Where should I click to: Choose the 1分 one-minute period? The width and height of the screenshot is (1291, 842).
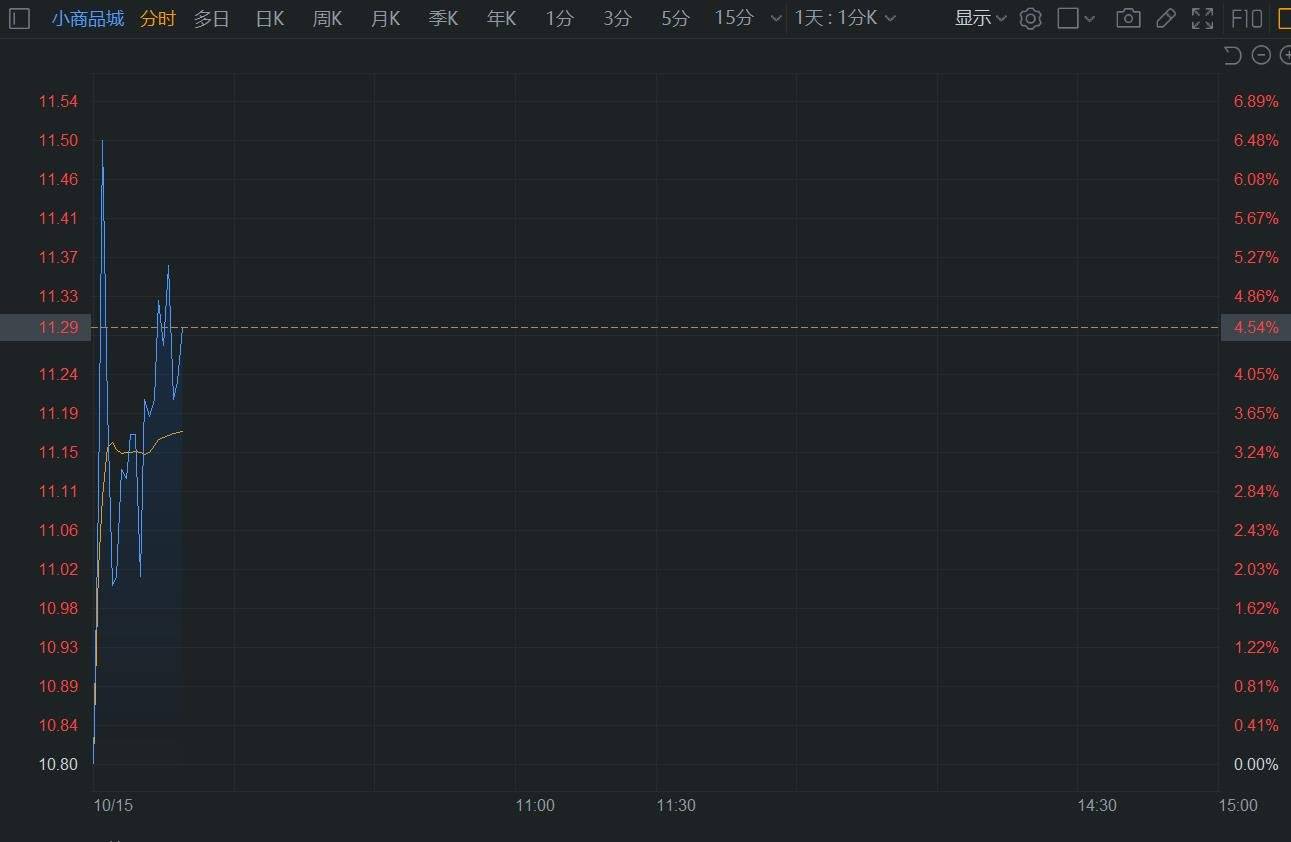coord(560,18)
